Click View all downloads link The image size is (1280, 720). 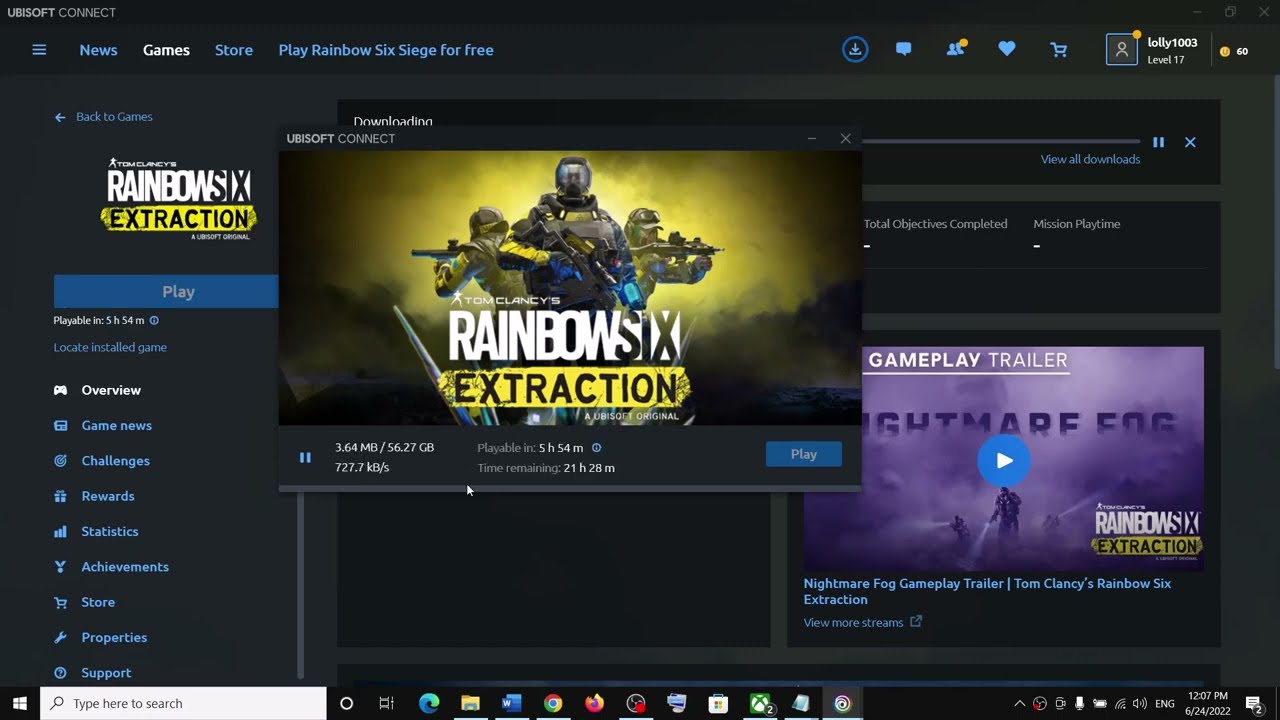(1090, 159)
